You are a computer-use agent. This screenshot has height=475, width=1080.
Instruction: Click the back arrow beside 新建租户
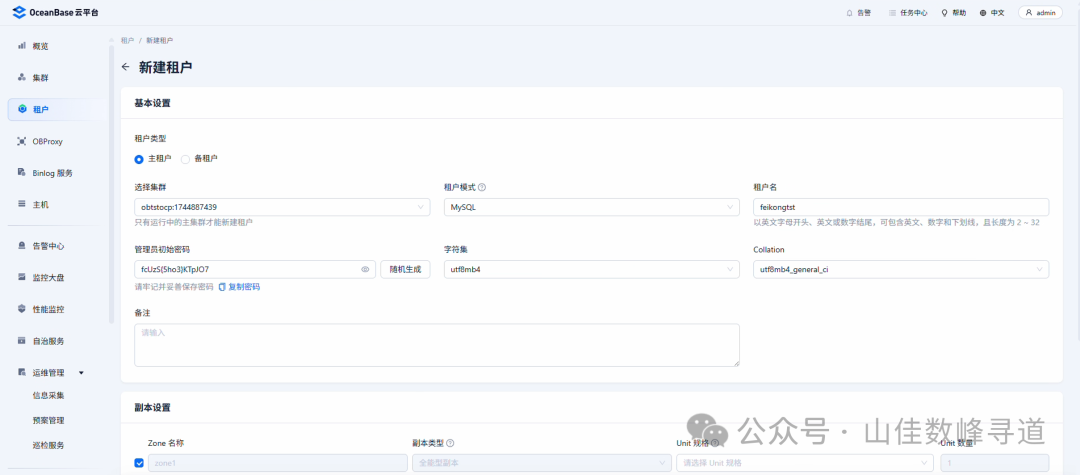tap(125, 67)
